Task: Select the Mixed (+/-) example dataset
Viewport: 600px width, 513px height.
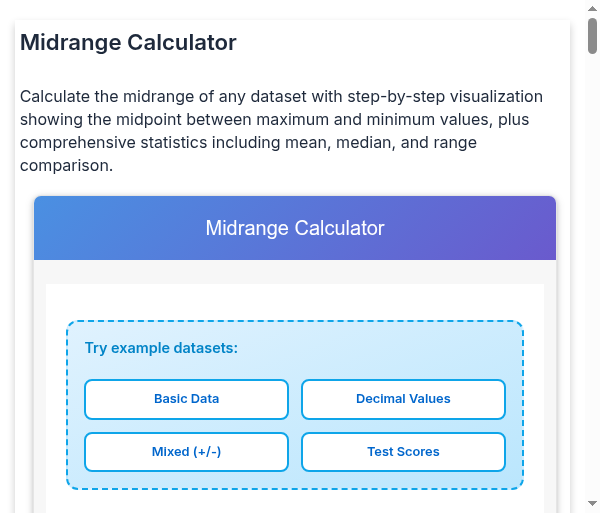Action: point(186,452)
